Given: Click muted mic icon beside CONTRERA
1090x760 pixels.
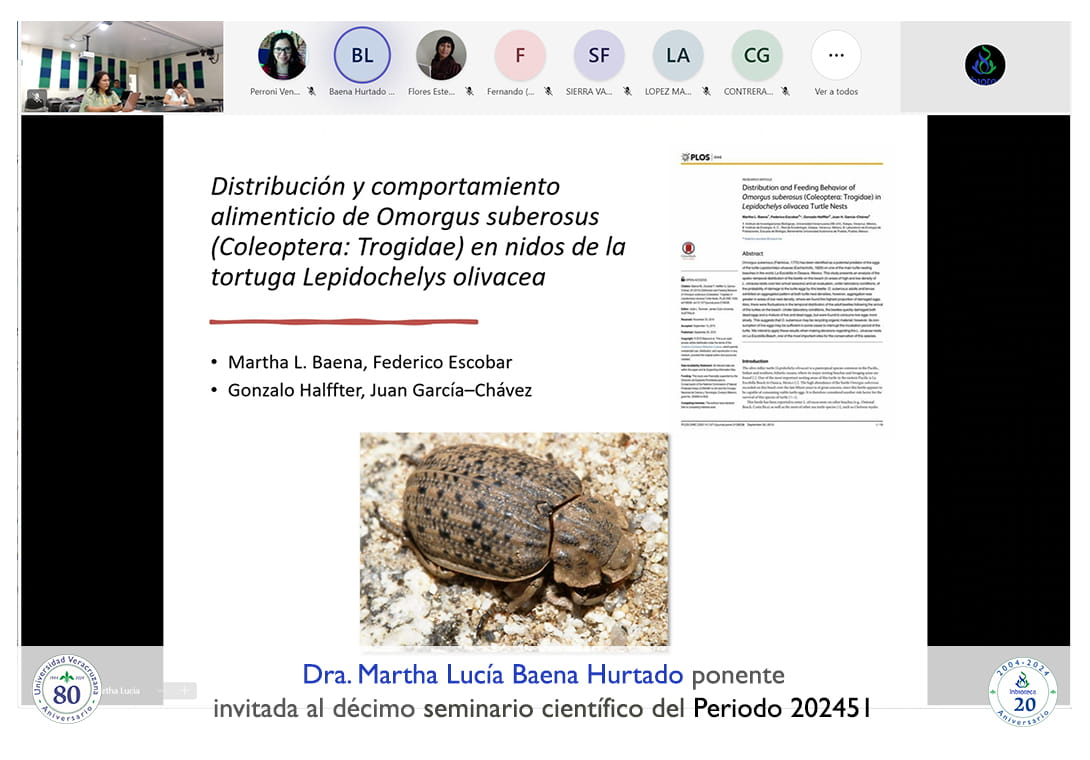Looking at the screenshot, I should 784,92.
